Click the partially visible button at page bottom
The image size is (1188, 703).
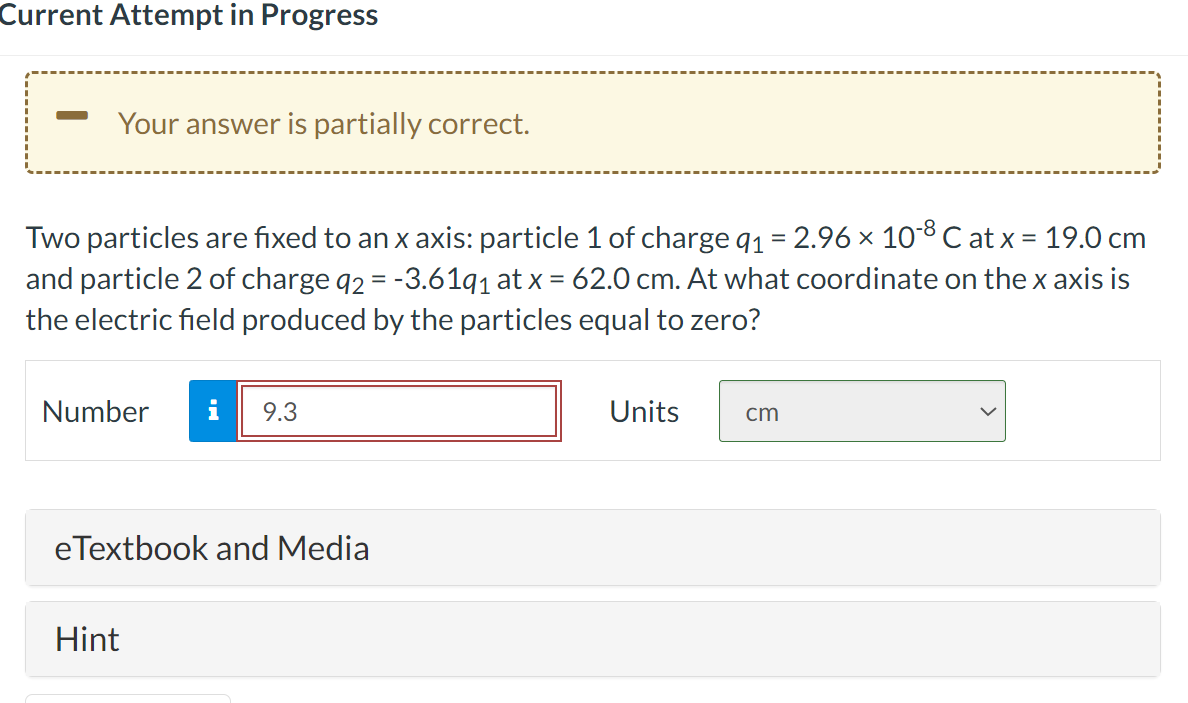(x=128, y=699)
